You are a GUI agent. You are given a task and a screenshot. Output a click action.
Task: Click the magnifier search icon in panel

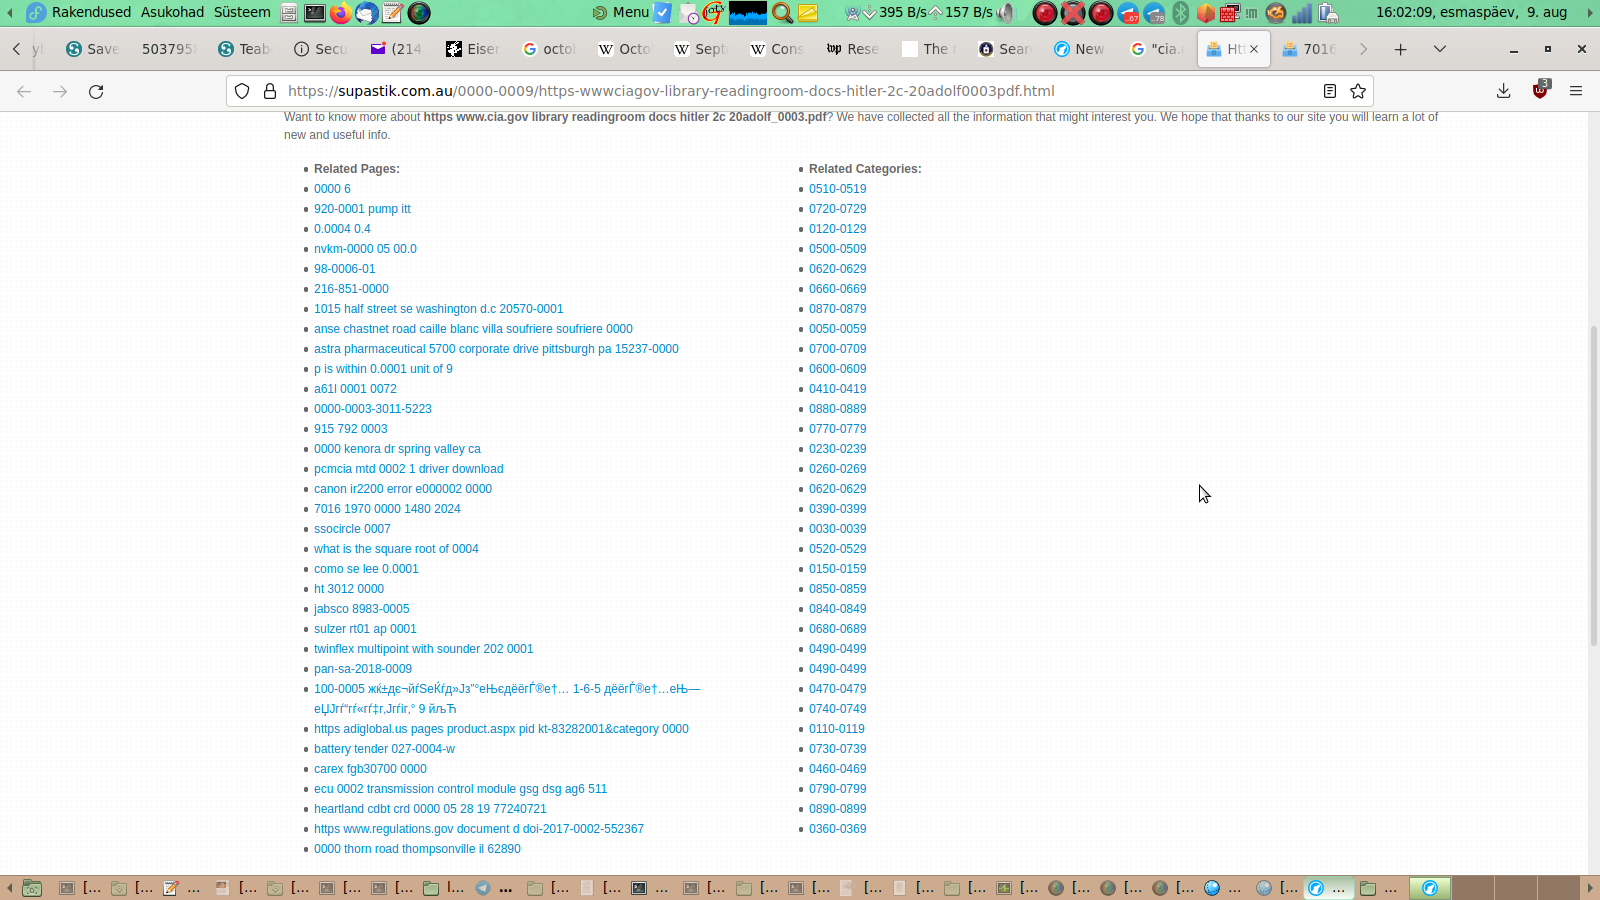point(782,13)
